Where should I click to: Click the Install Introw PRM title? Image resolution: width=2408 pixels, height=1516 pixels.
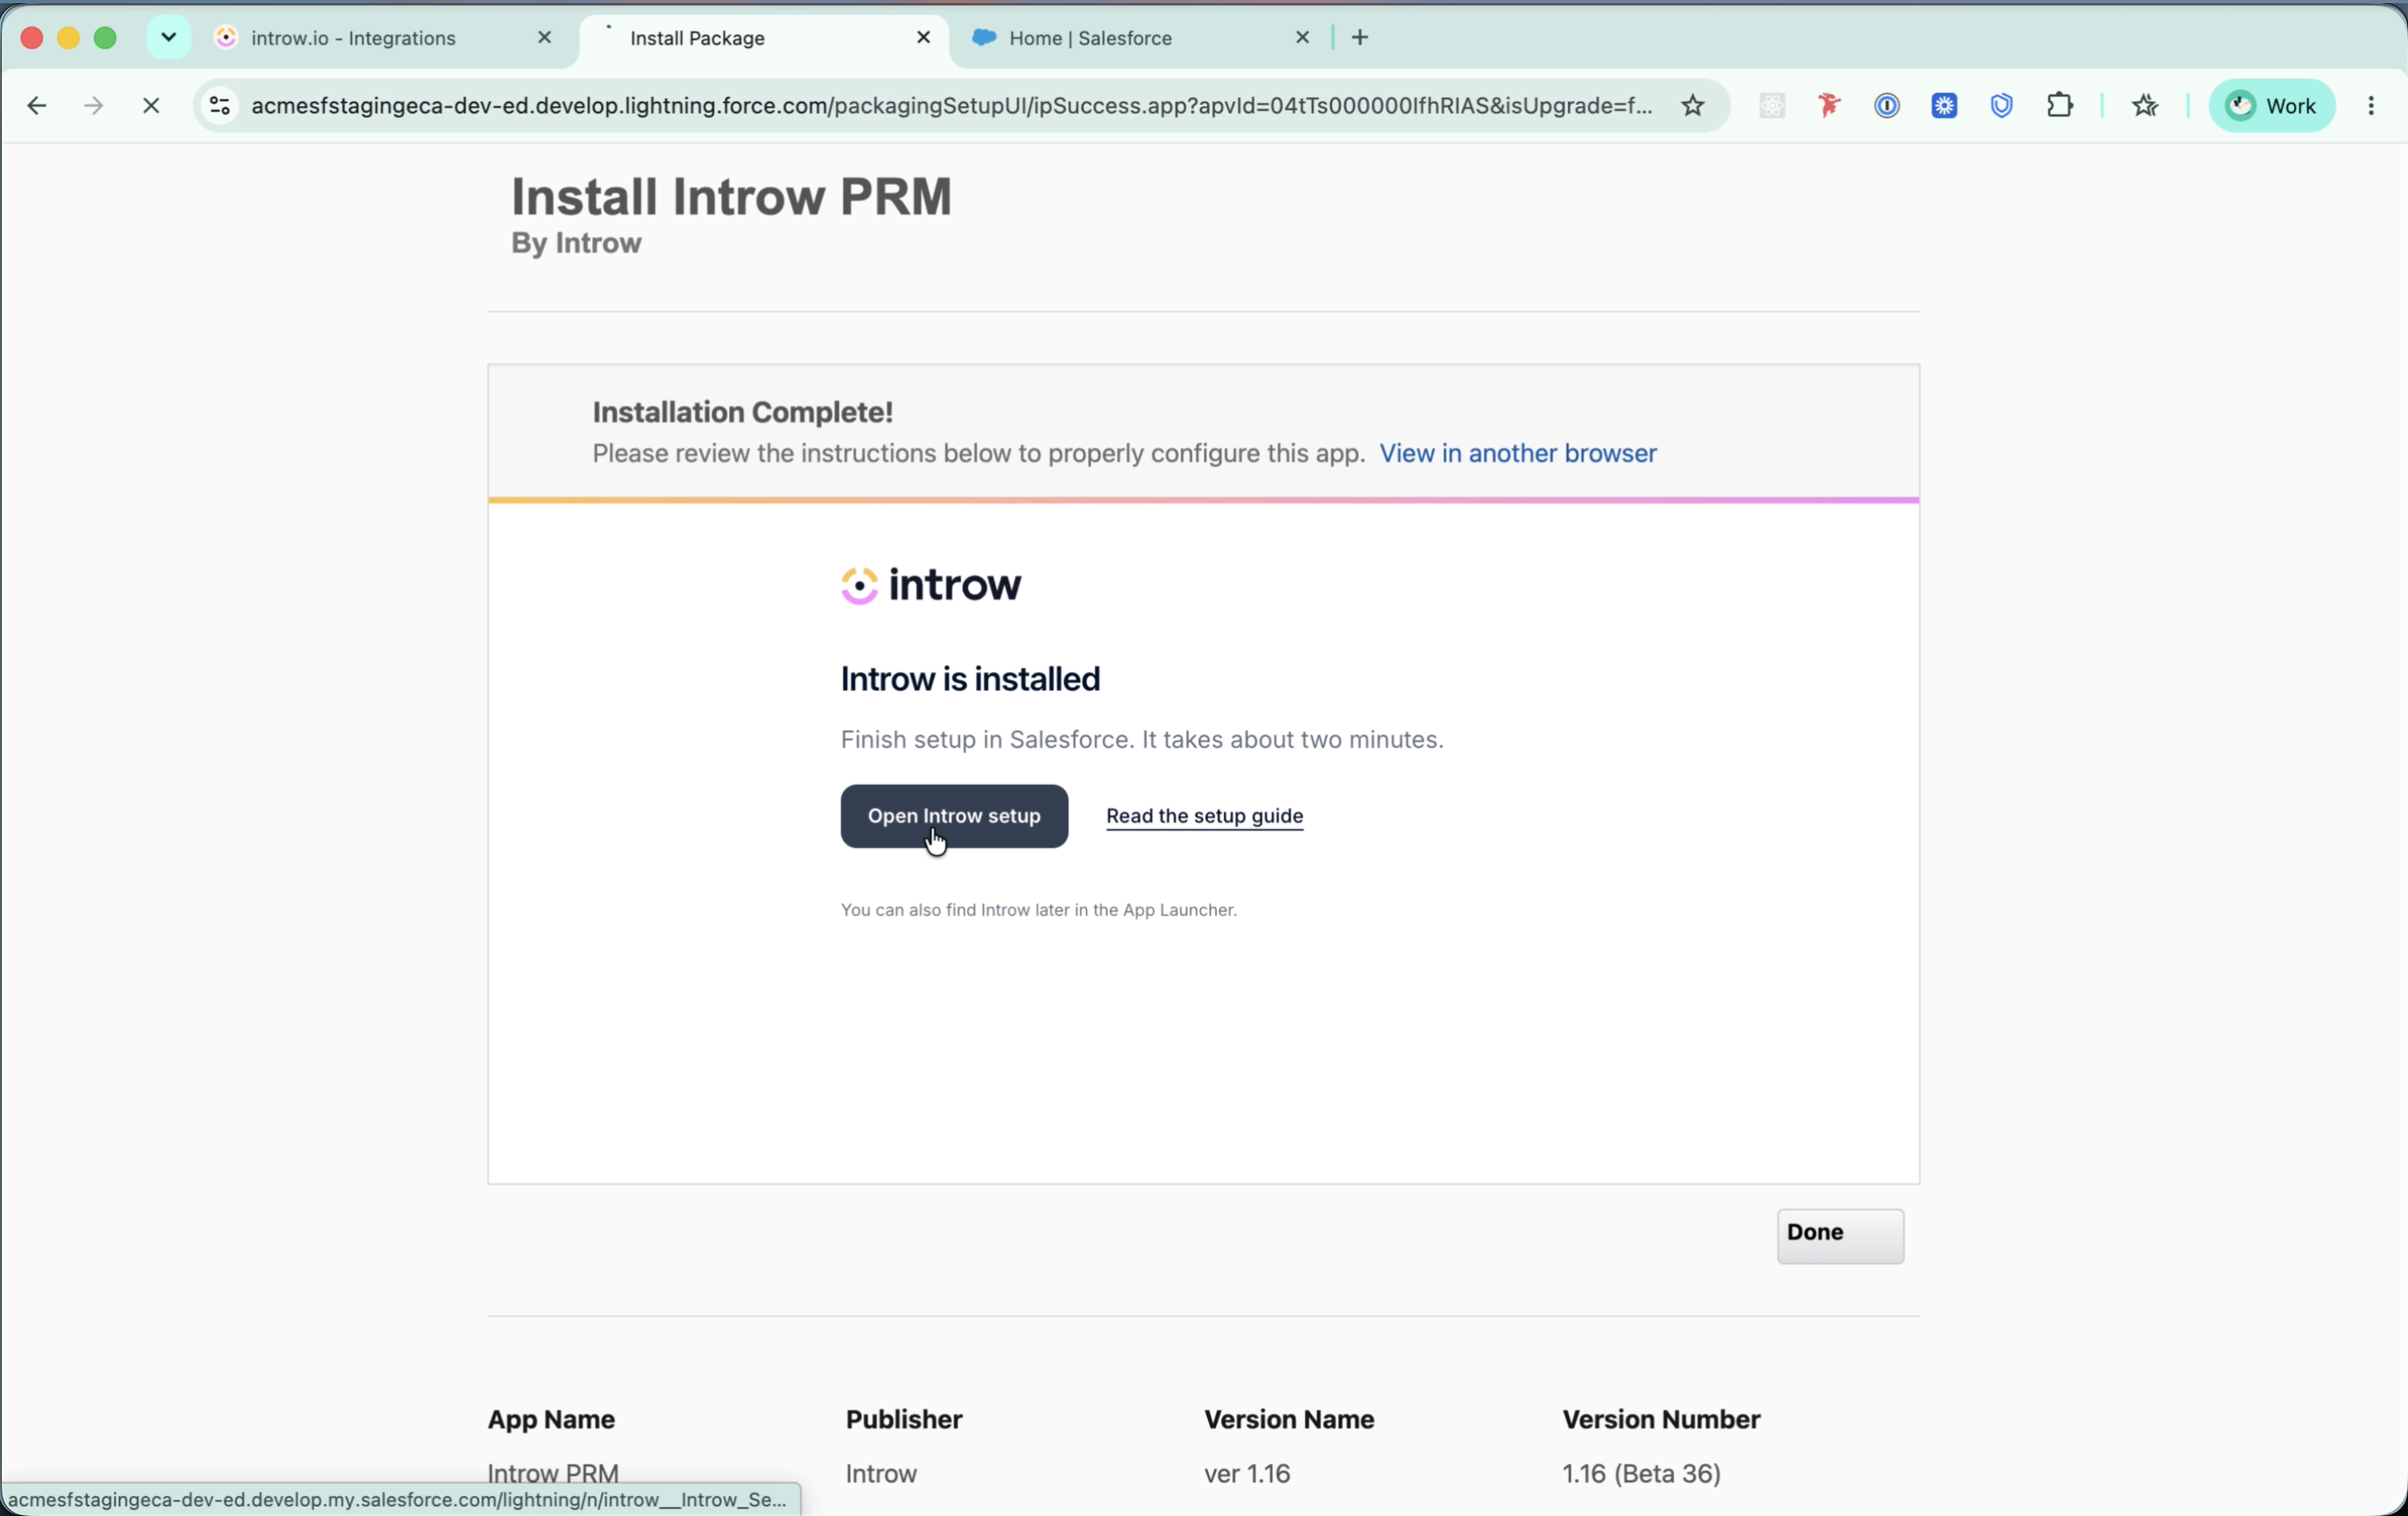coord(731,196)
